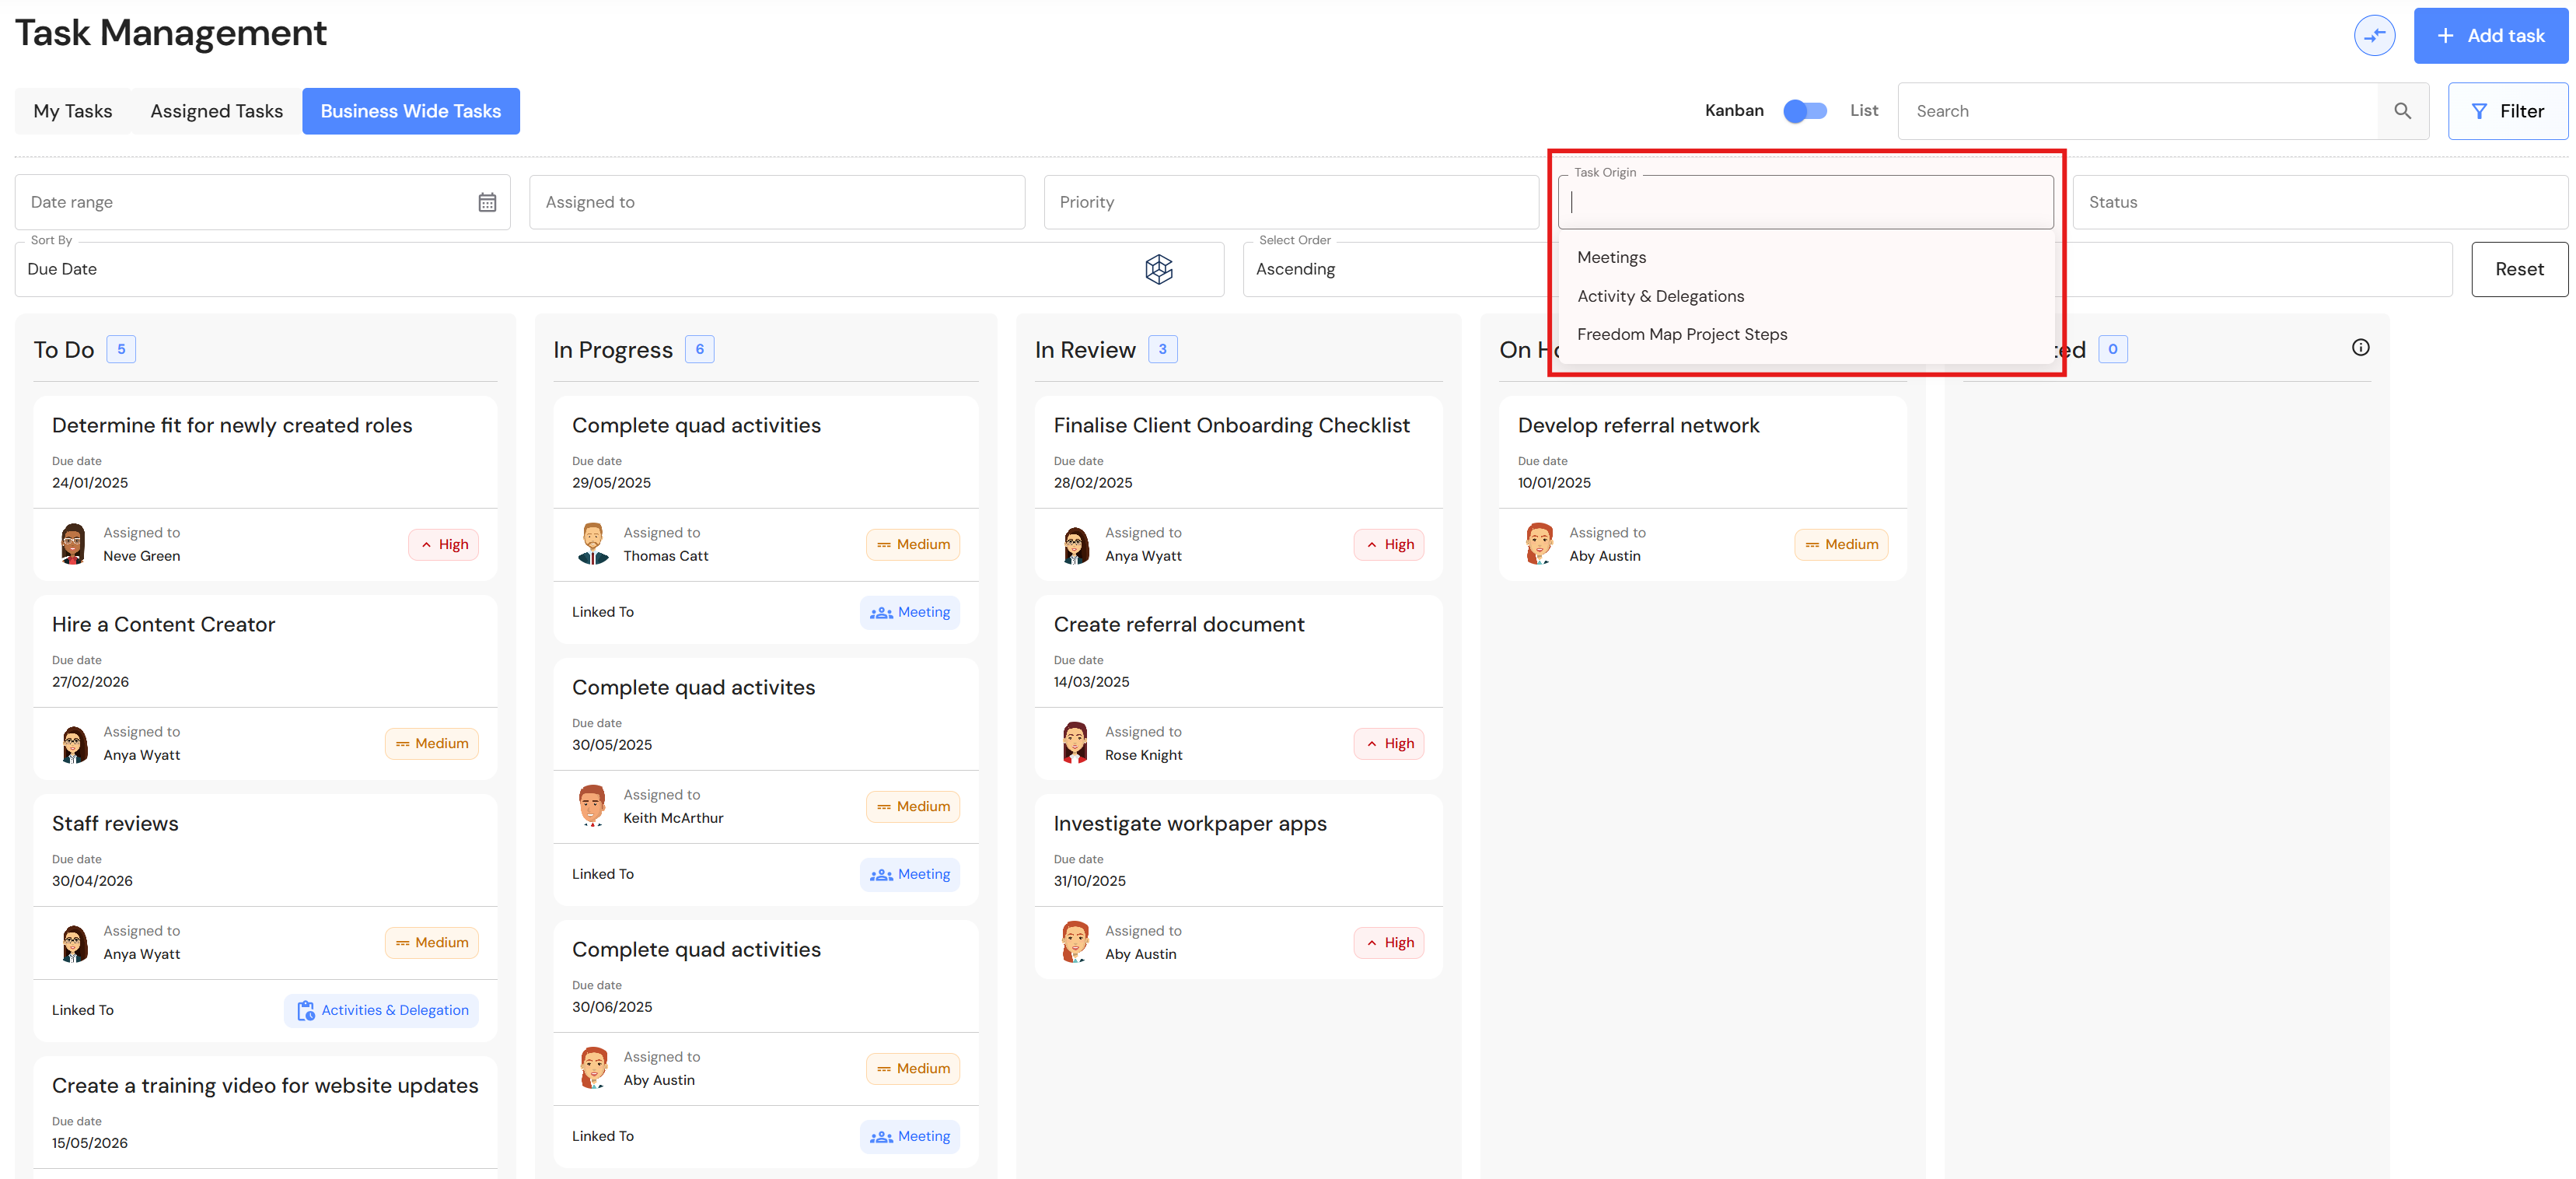Screen dimensions: 2576x1179
Task: Click the hexagon cube icon in Sort By
Action: pos(1158,269)
